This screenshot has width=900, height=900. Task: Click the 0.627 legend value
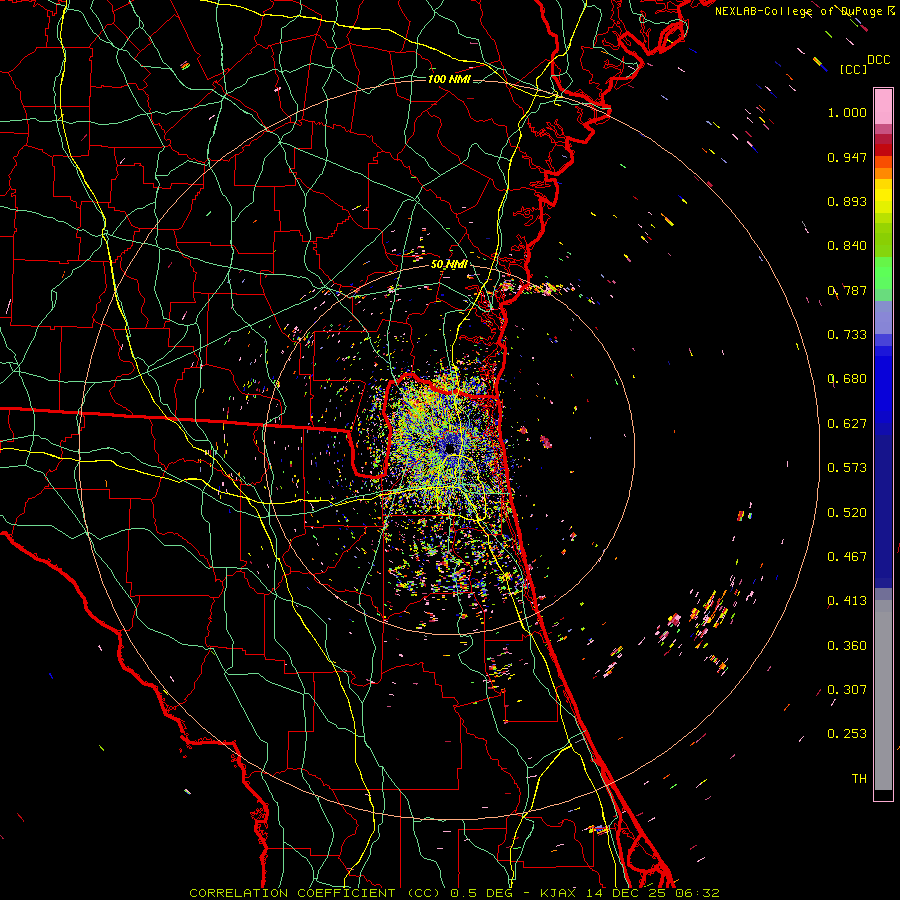pyautogui.click(x=847, y=424)
